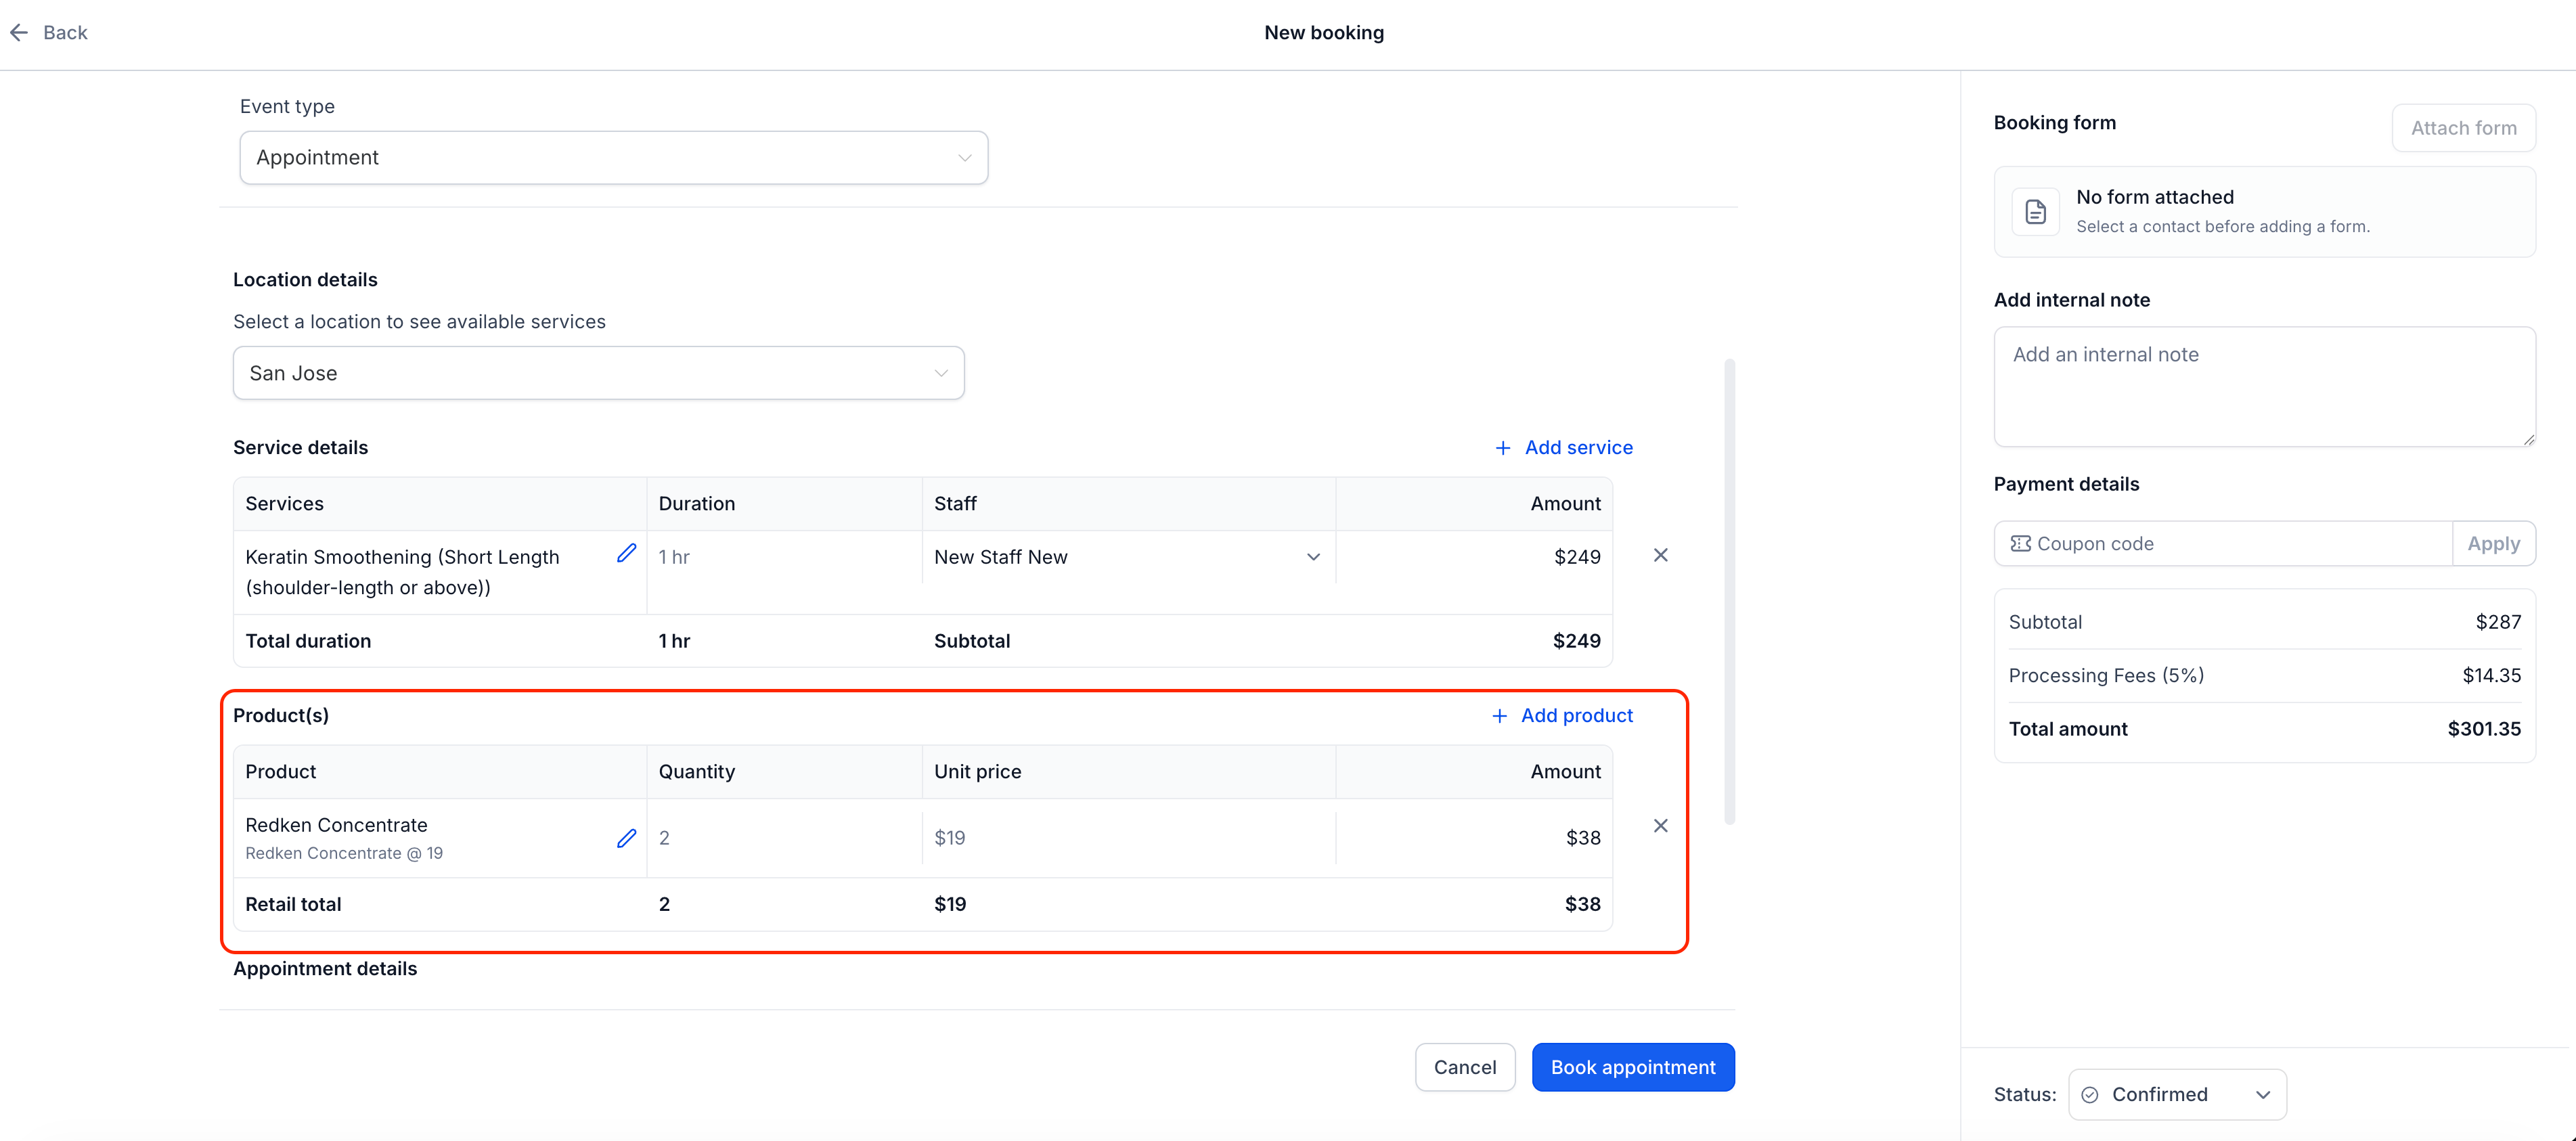Focus the Add an internal note field

(x=2264, y=387)
